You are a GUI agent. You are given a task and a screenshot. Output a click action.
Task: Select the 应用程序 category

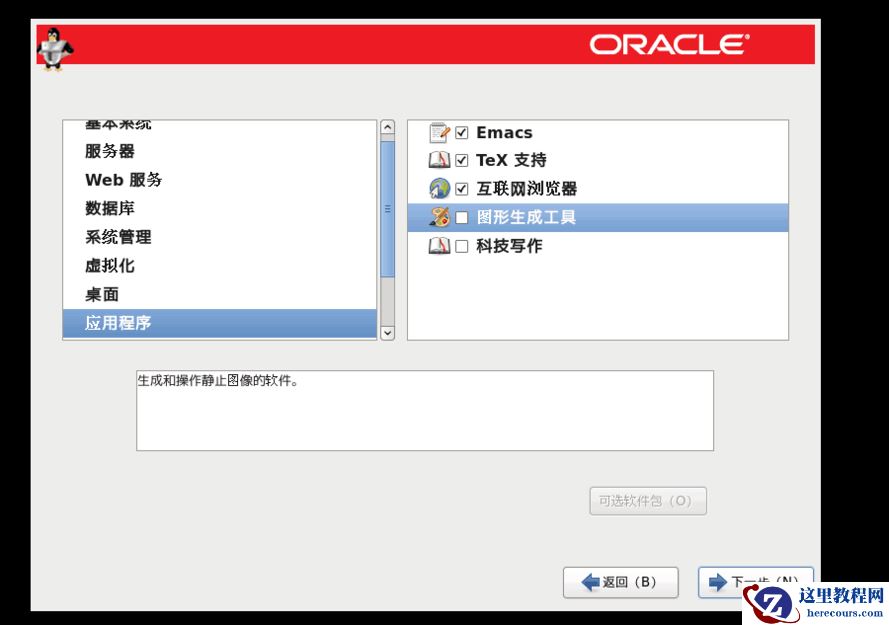click(x=219, y=323)
